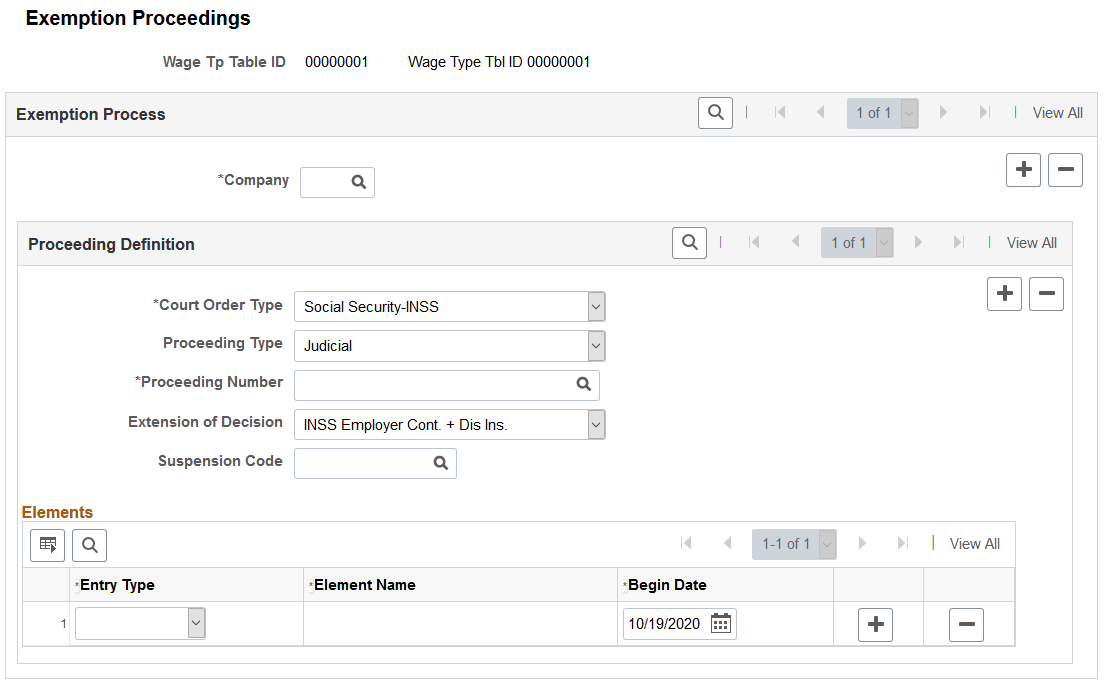
Task: Open the Company lookup magnifier
Action: [x=358, y=182]
